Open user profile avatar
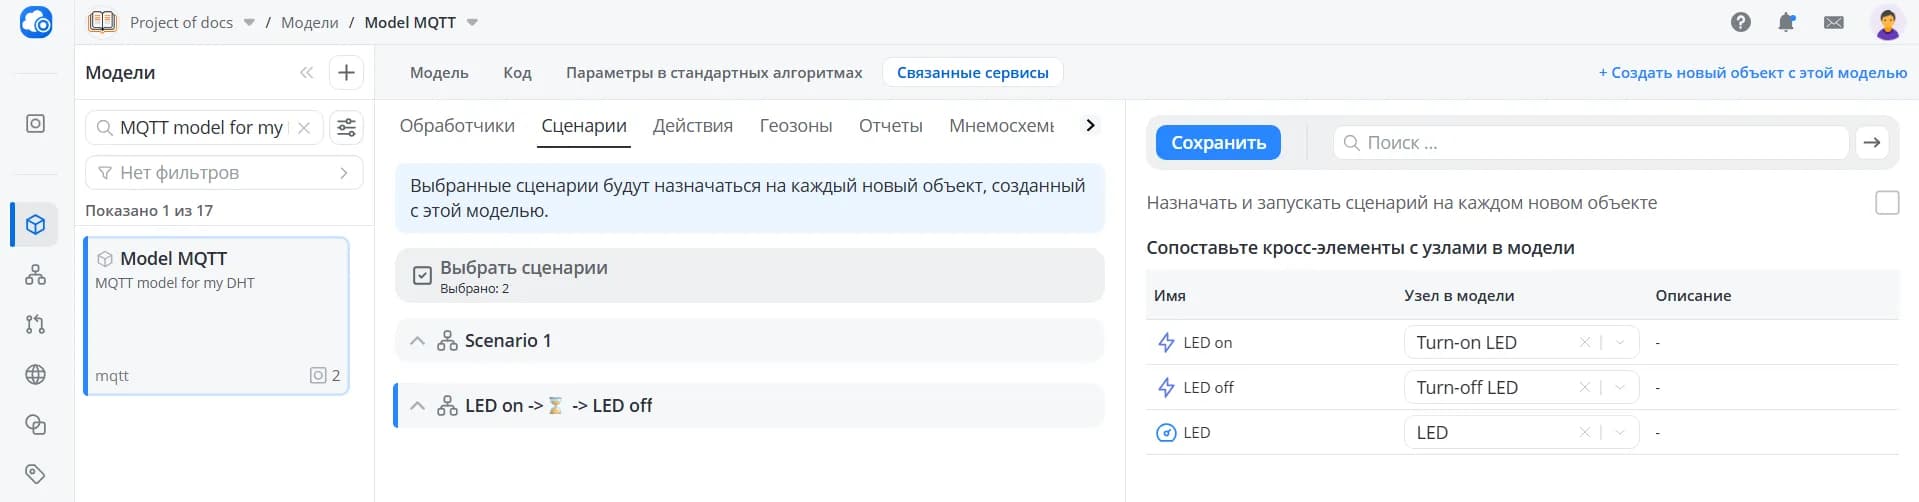Screen dimensions: 1919x502 [1888, 22]
